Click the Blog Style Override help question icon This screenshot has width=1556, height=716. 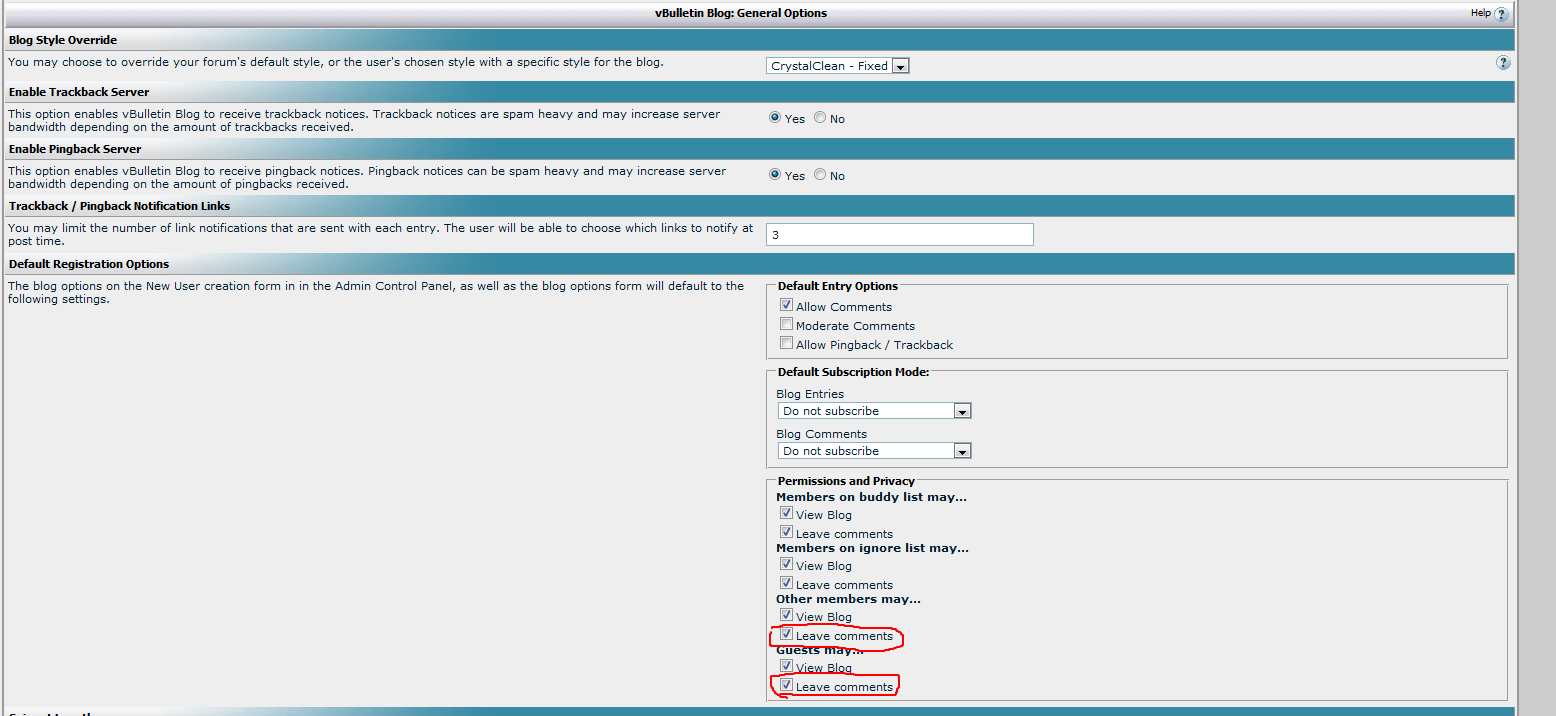click(x=1503, y=62)
